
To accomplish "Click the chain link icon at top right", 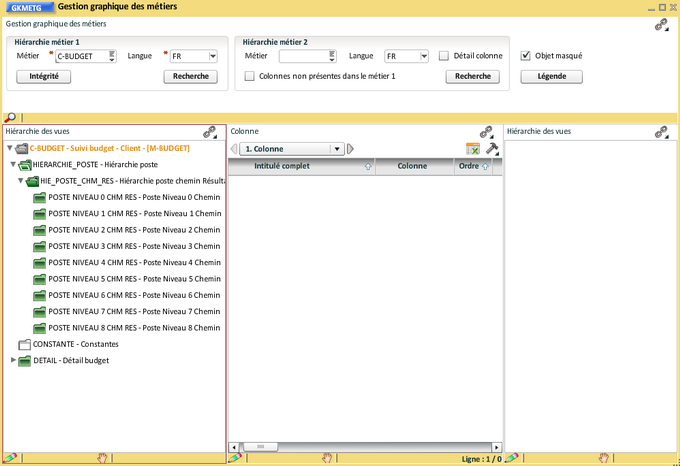I will click(x=661, y=25).
